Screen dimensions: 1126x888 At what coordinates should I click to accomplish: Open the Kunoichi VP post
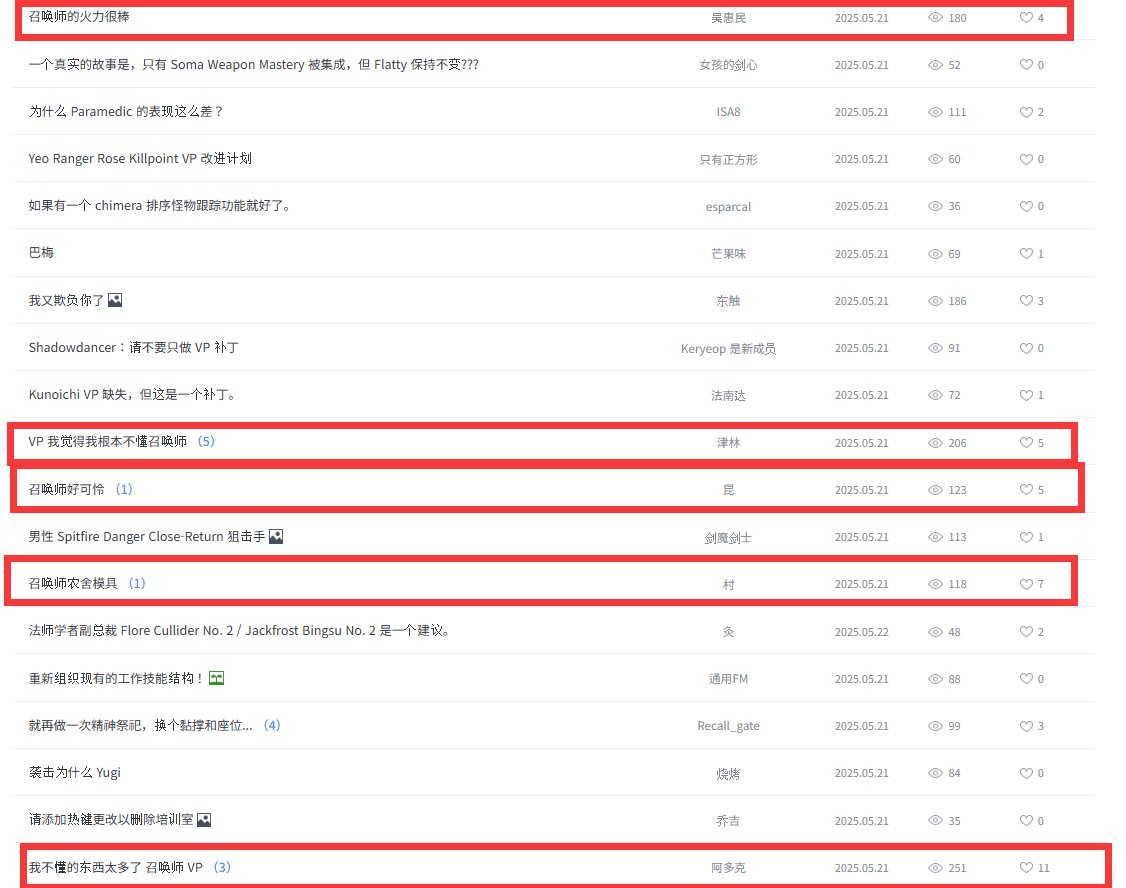pos(132,395)
